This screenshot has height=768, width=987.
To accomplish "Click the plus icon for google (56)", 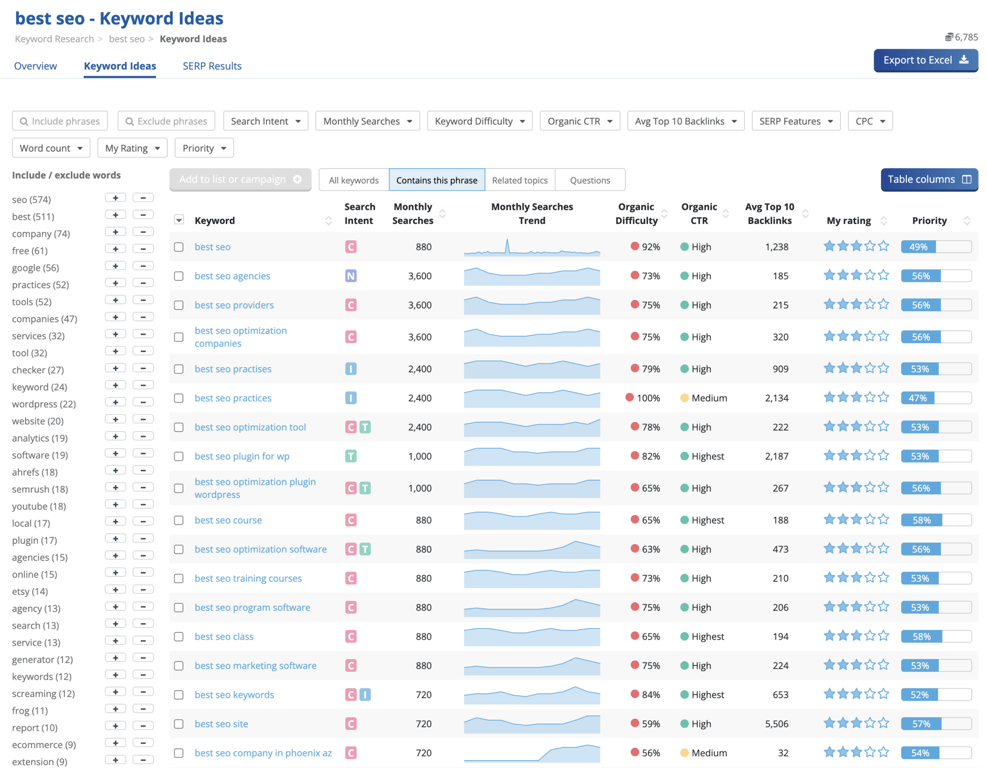I will point(115,266).
